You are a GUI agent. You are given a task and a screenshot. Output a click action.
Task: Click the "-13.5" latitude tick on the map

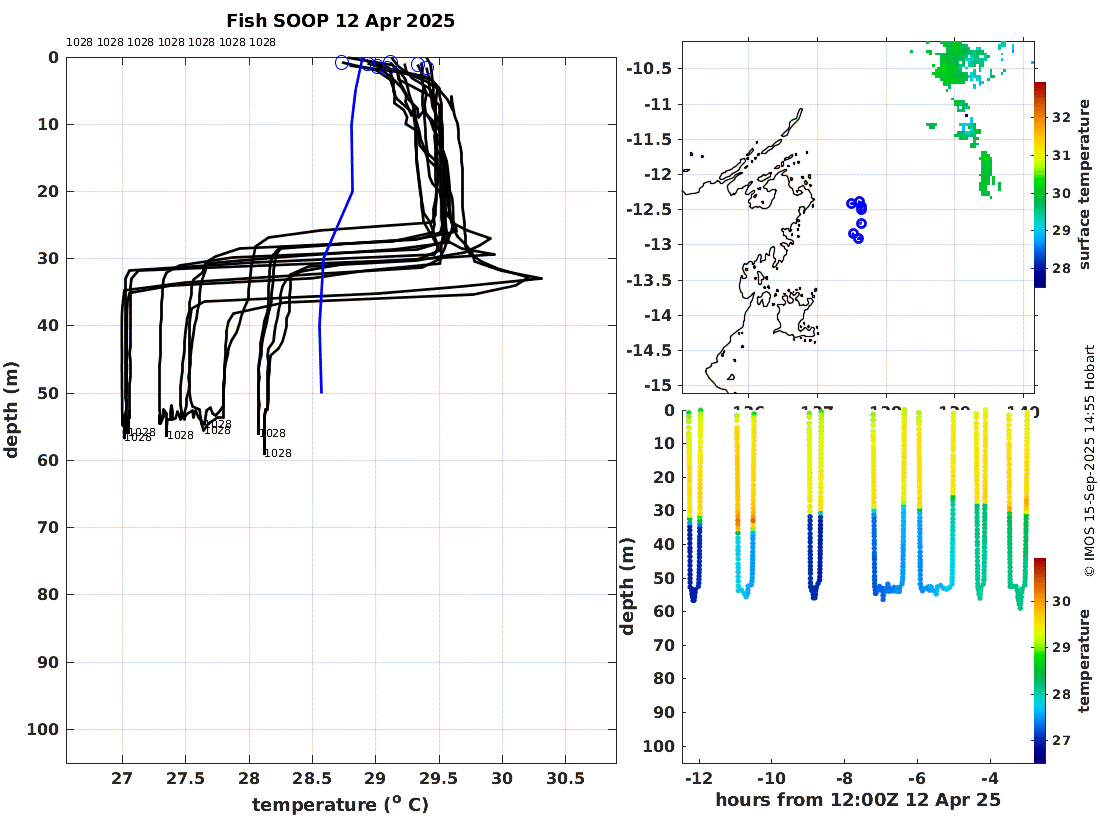649,280
